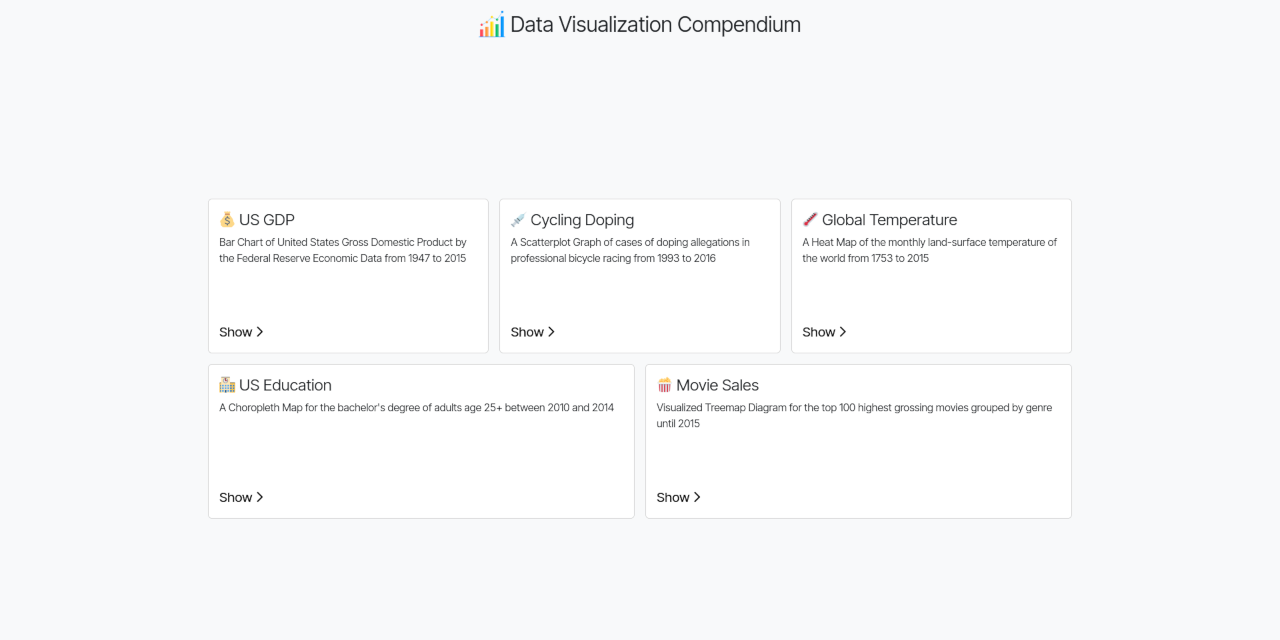Show the Global Temperature heat map
The width and height of the screenshot is (1280, 640).
[x=818, y=331]
